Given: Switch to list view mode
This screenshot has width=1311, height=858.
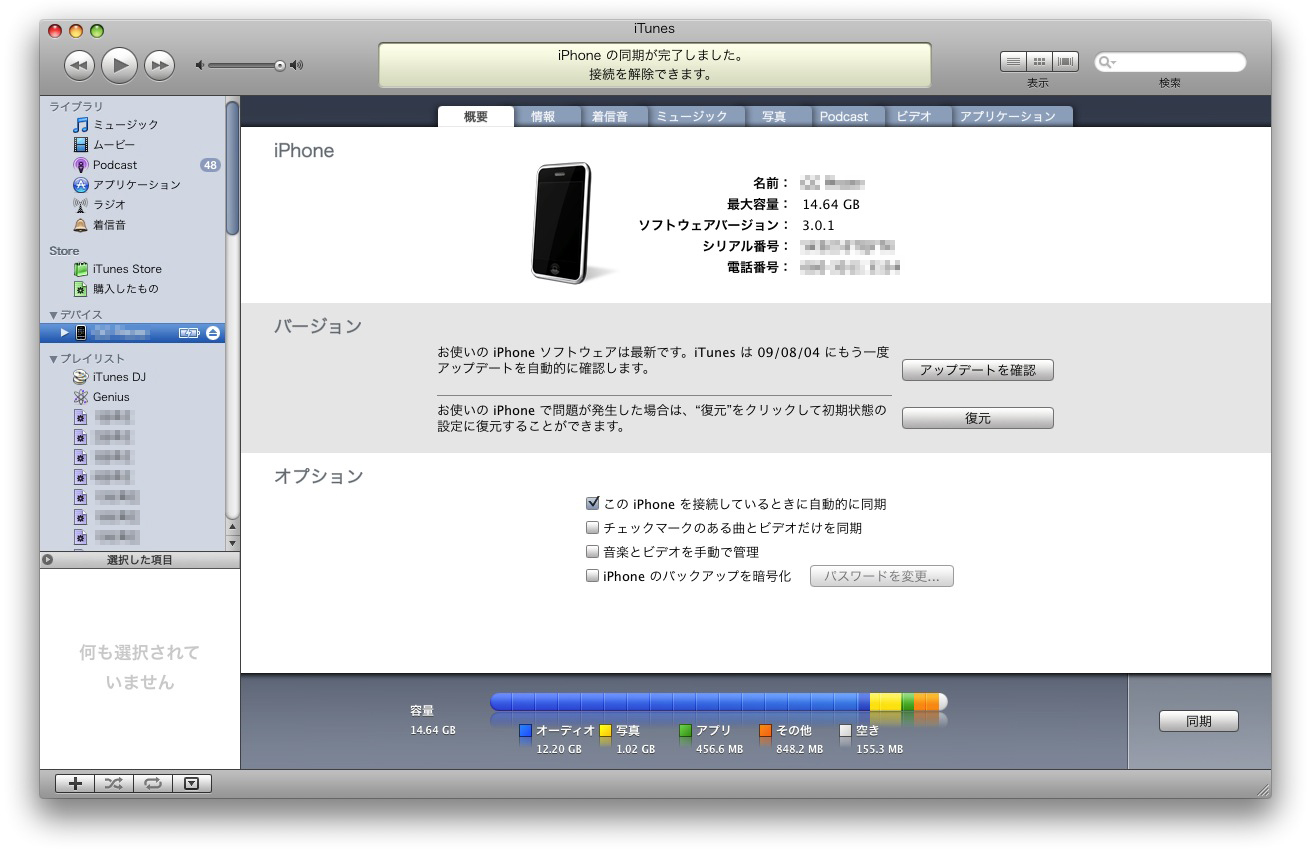Looking at the screenshot, I should [x=1013, y=62].
